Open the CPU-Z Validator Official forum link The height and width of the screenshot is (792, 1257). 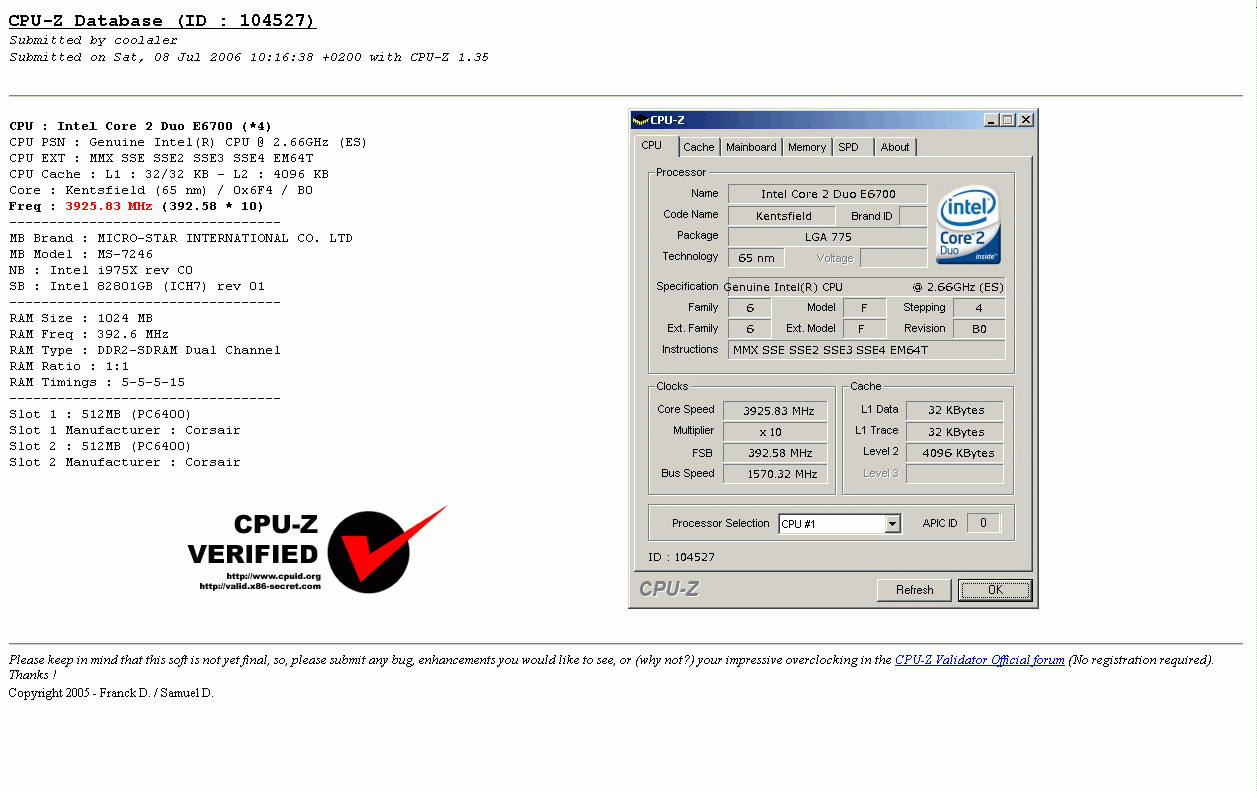click(x=980, y=660)
